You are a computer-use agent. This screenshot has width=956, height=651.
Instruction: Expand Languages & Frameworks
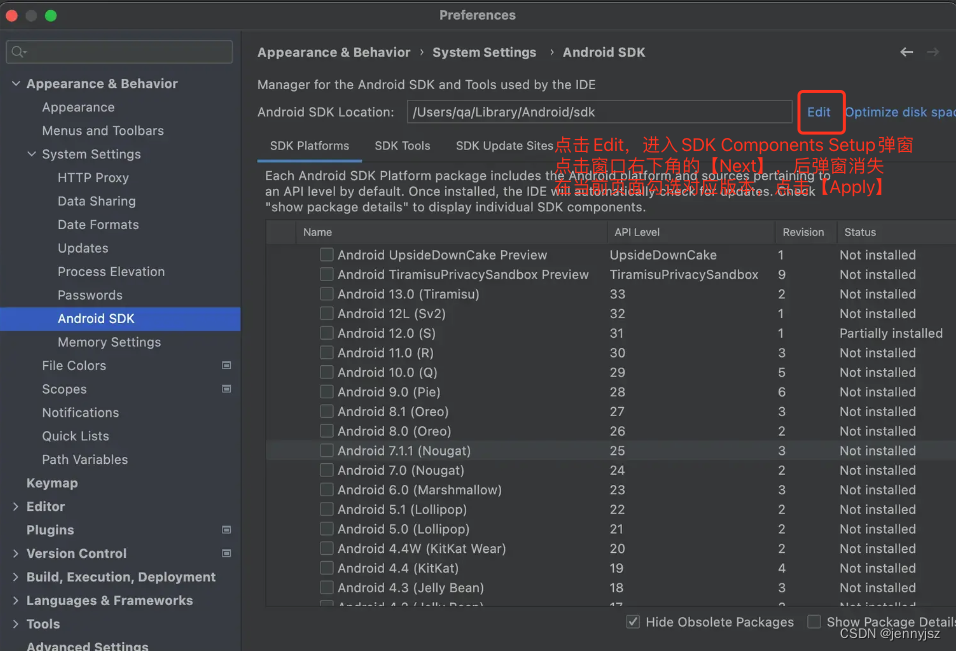[x=16, y=600]
